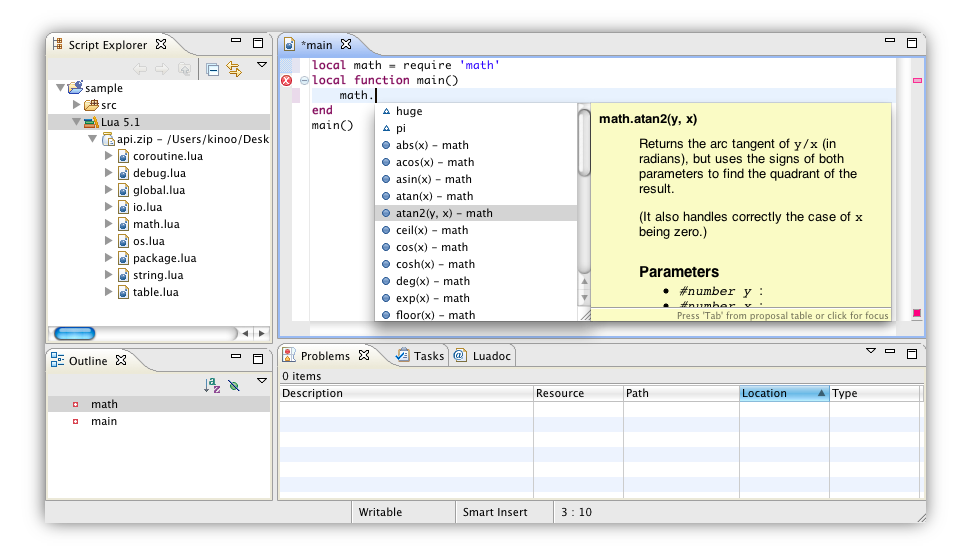
Task: Select the Problems tab
Action: pyautogui.click(x=325, y=356)
